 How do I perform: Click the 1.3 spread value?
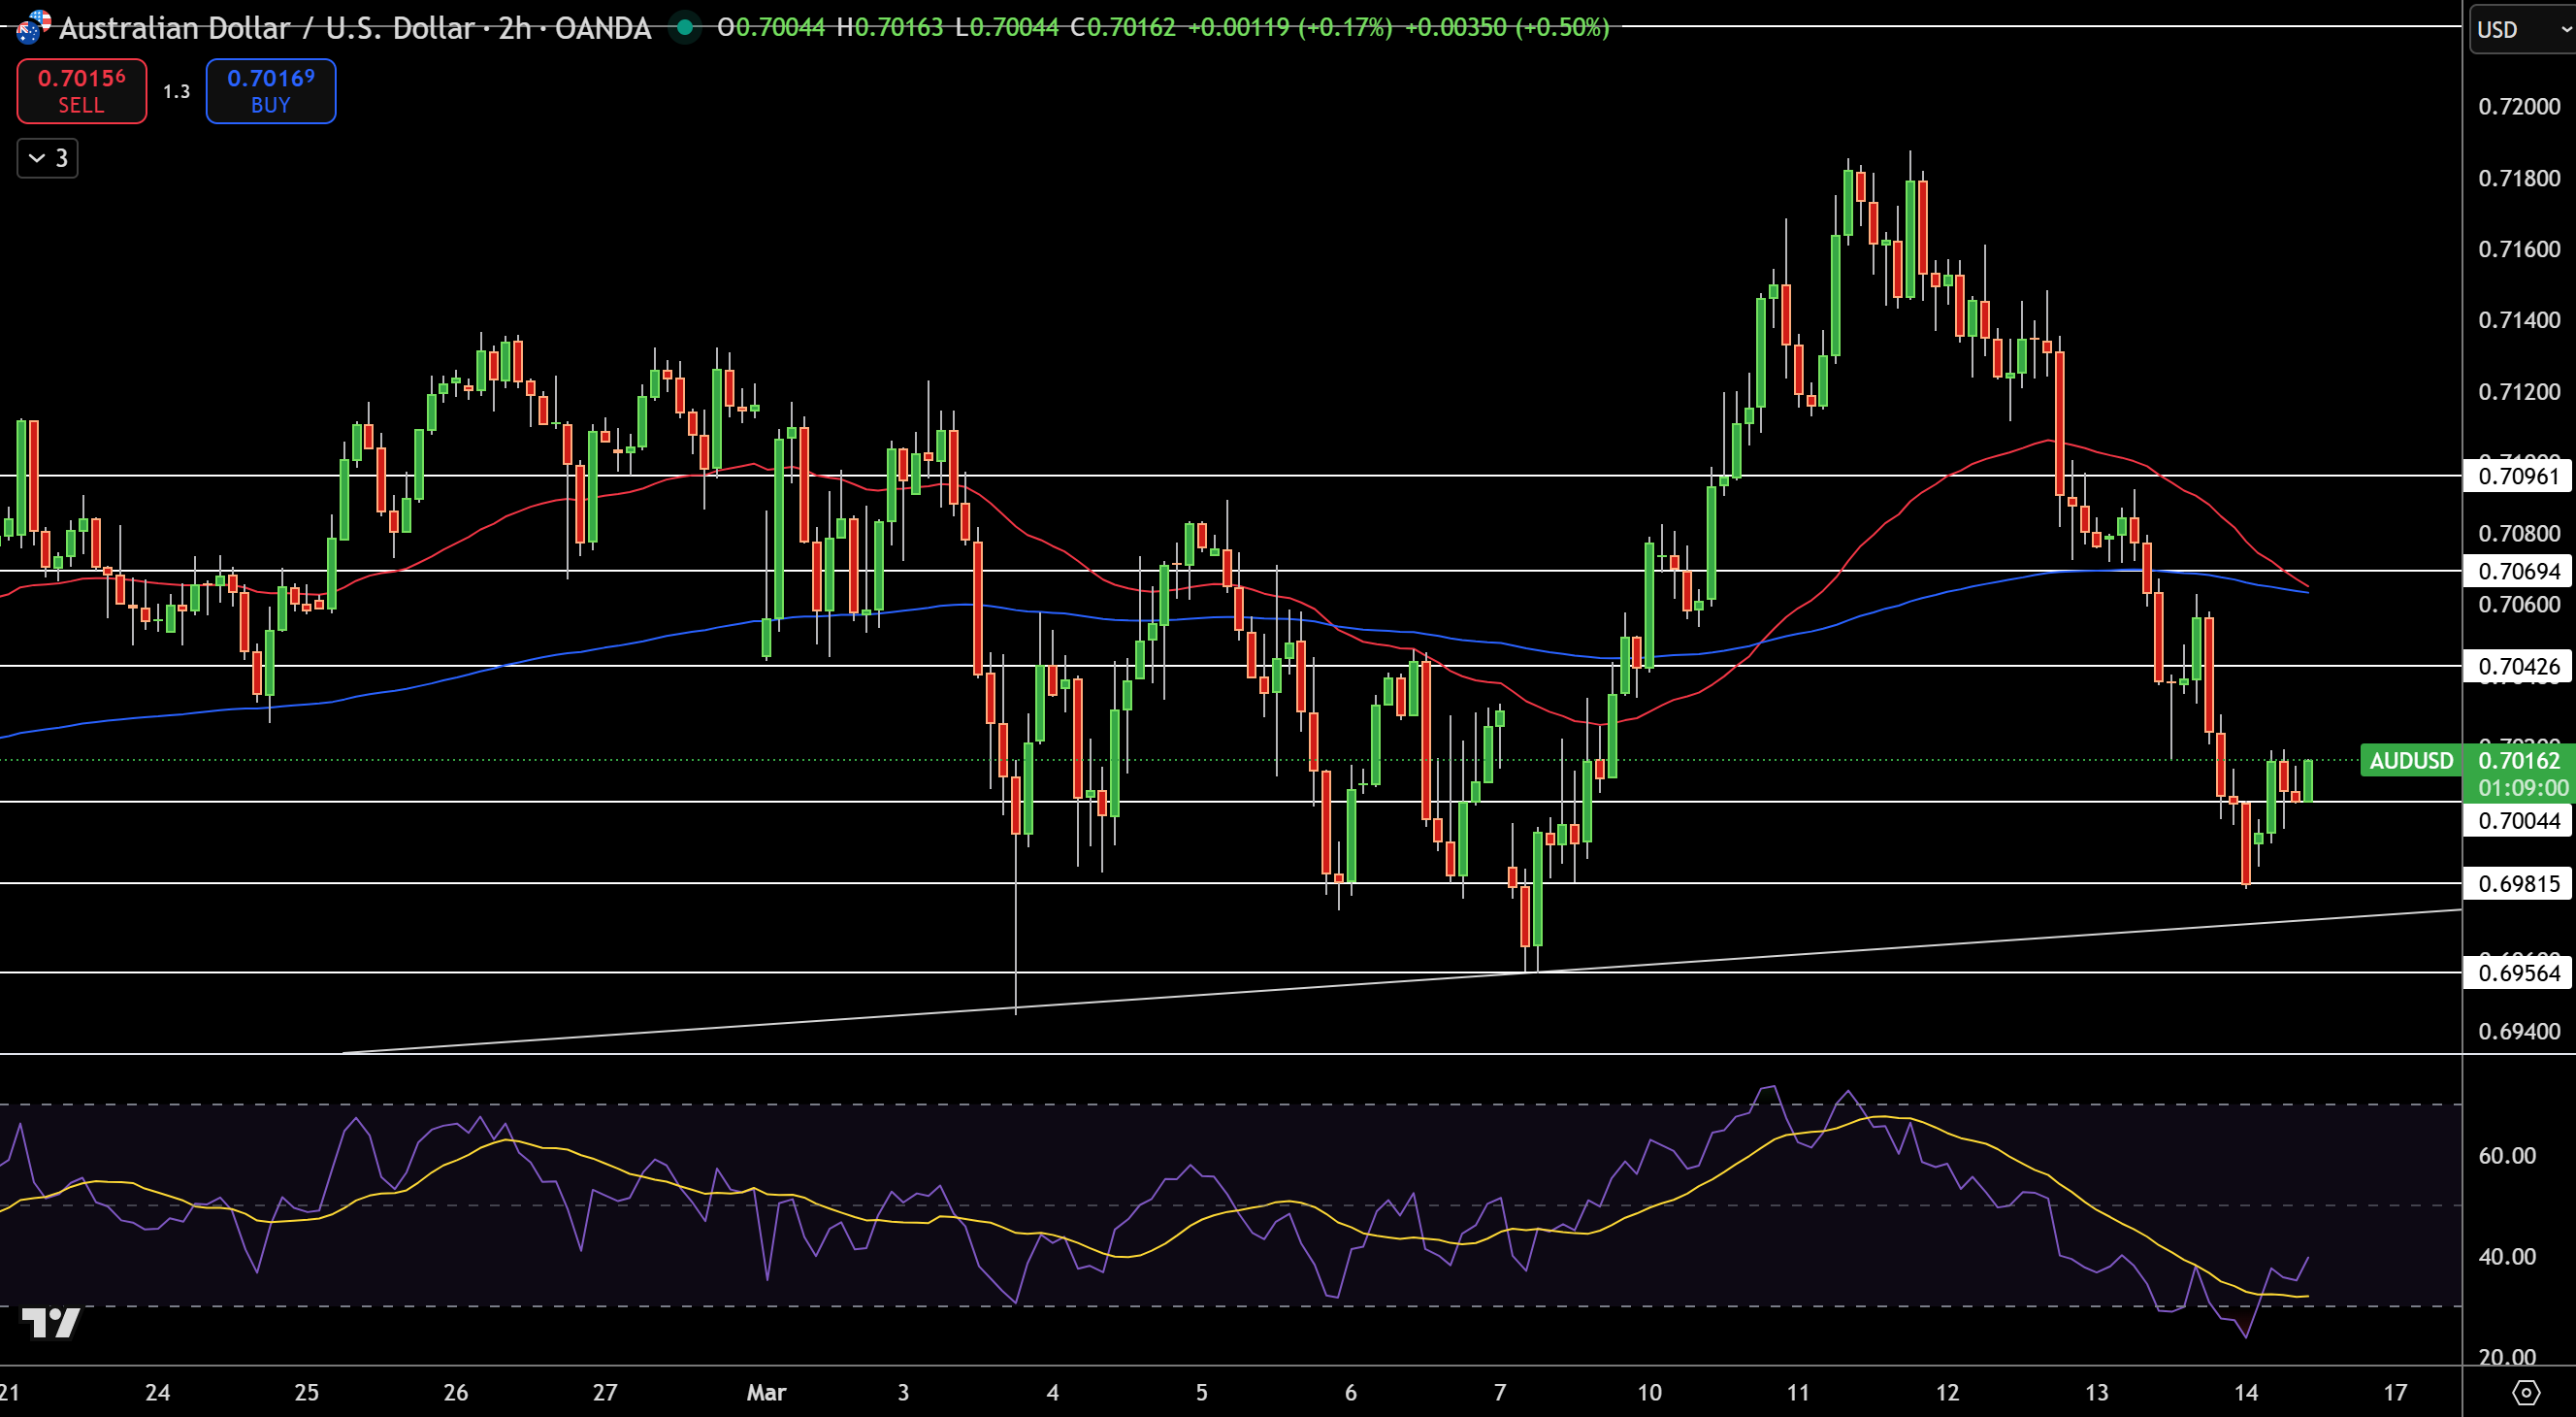click(x=176, y=91)
